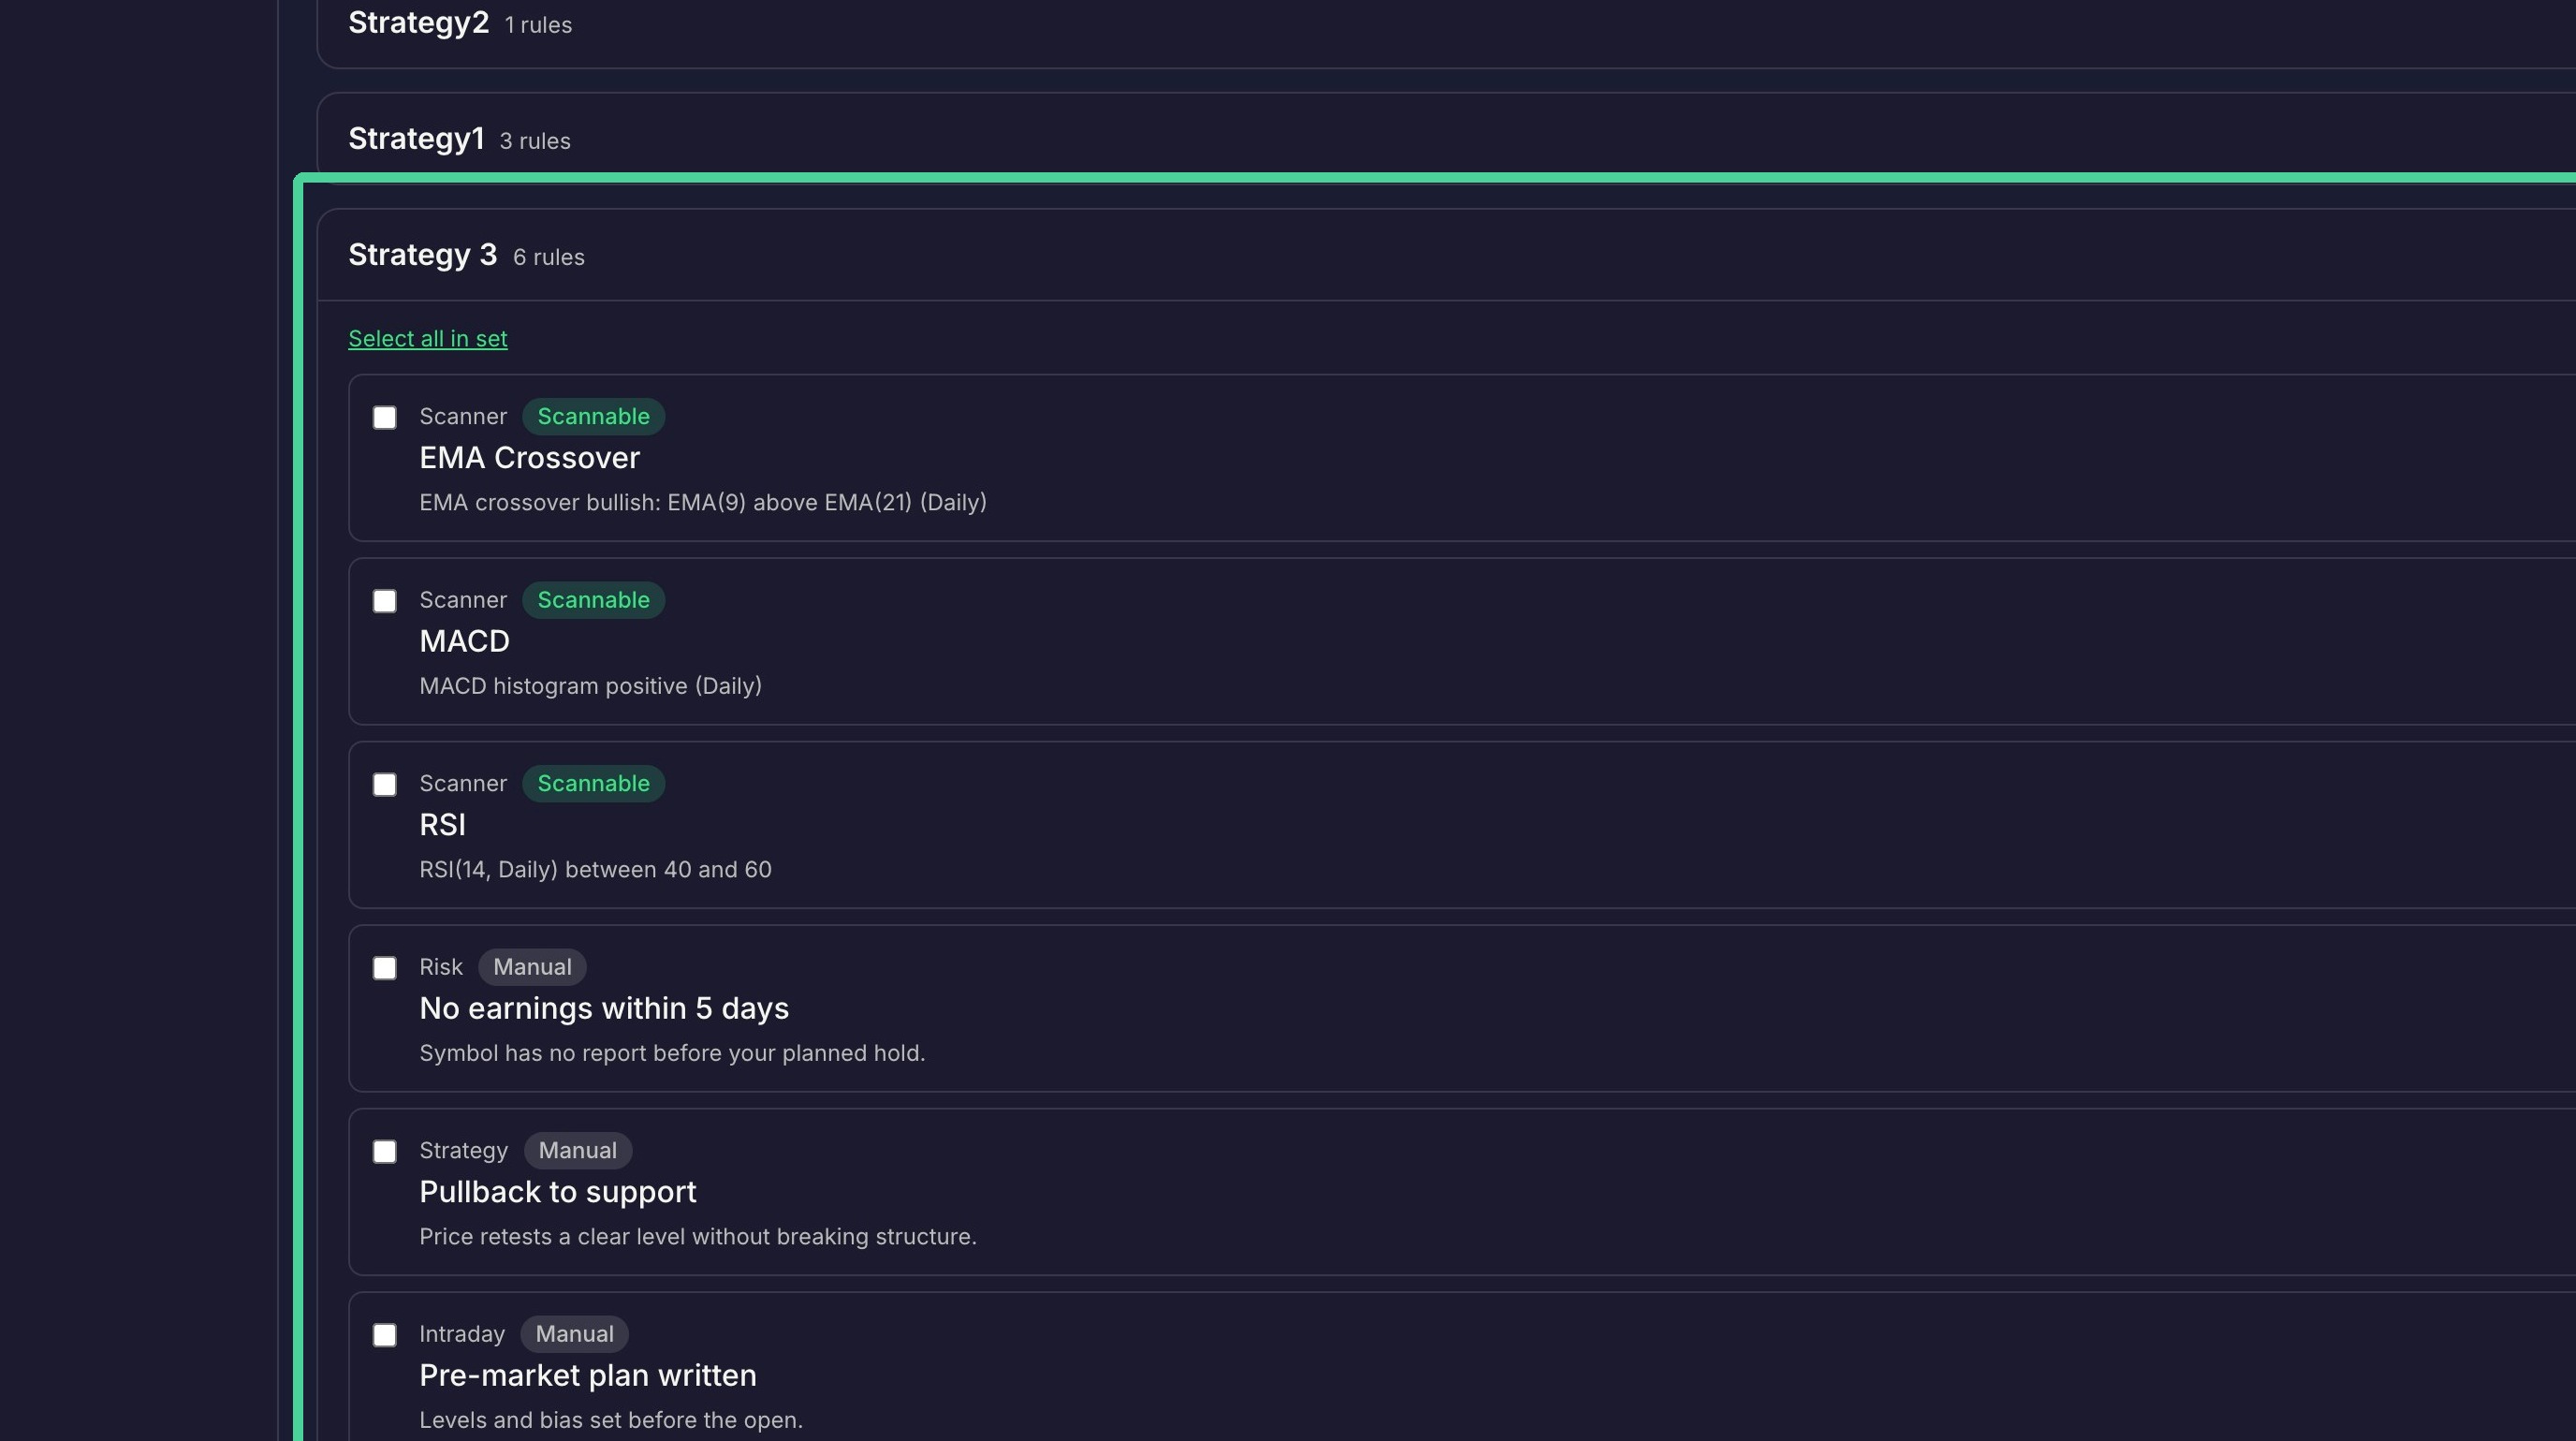The width and height of the screenshot is (2576, 1441).
Task: Select the EMA Crossover rule title
Action: (x=529, y=458)
